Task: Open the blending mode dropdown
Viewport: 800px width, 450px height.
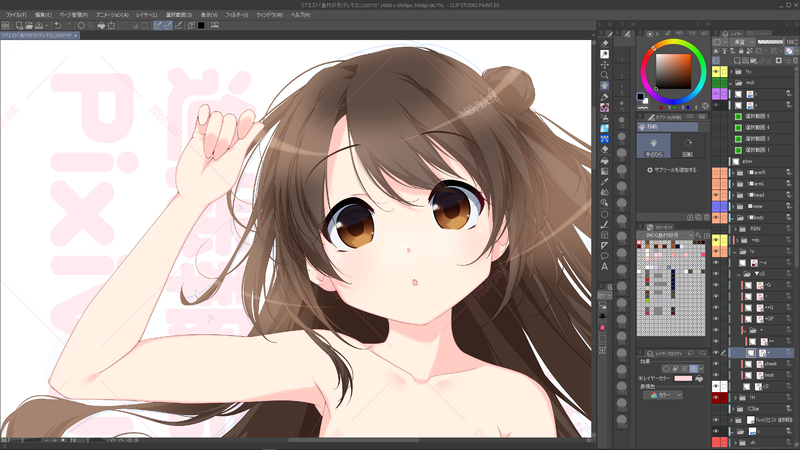Action: click(742, 42)
